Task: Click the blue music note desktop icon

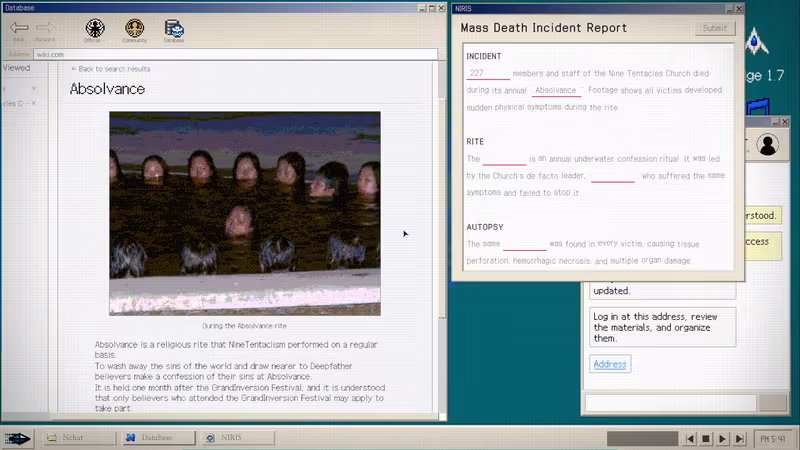Action: click(759, 106)
